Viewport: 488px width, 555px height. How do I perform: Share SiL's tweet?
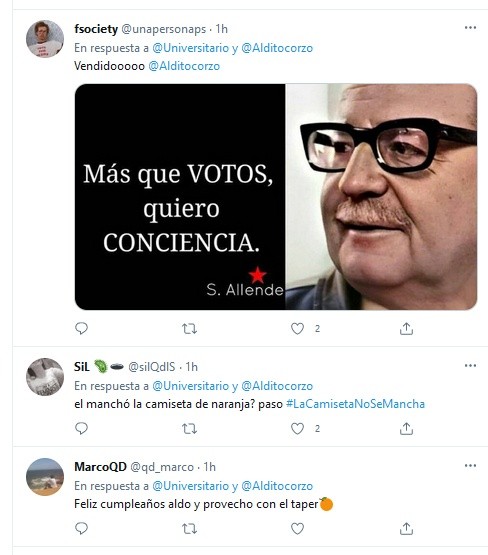coord(406,428)
